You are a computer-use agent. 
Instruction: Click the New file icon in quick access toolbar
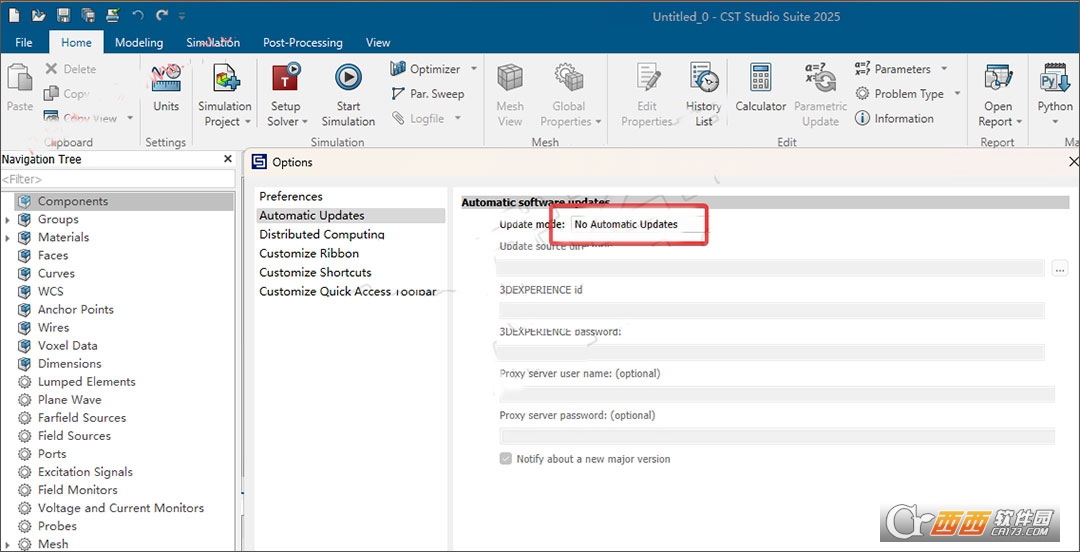pos(14,14)
